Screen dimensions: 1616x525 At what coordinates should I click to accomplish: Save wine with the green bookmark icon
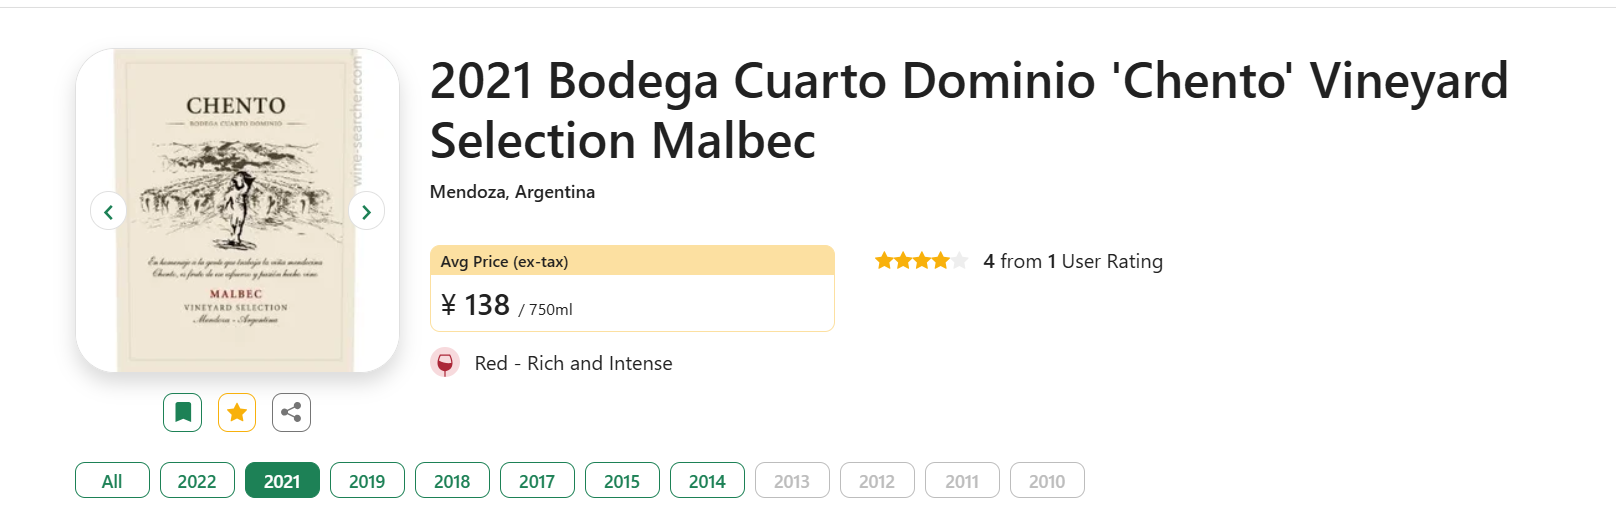183,412
